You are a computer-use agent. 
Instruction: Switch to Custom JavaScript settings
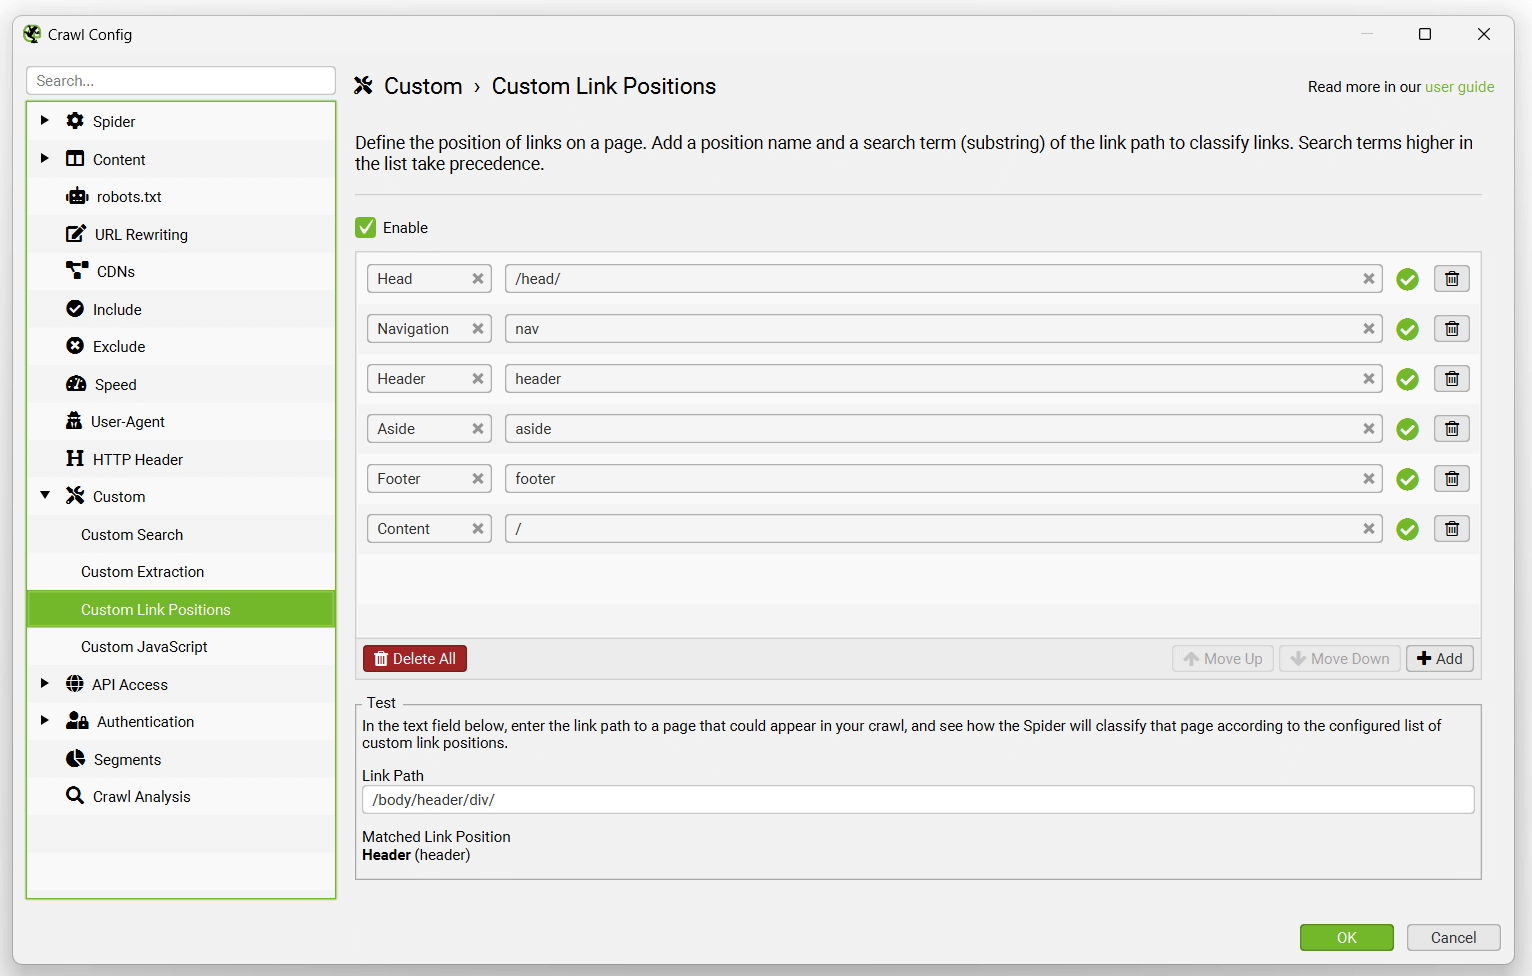(x=143, y=646)
